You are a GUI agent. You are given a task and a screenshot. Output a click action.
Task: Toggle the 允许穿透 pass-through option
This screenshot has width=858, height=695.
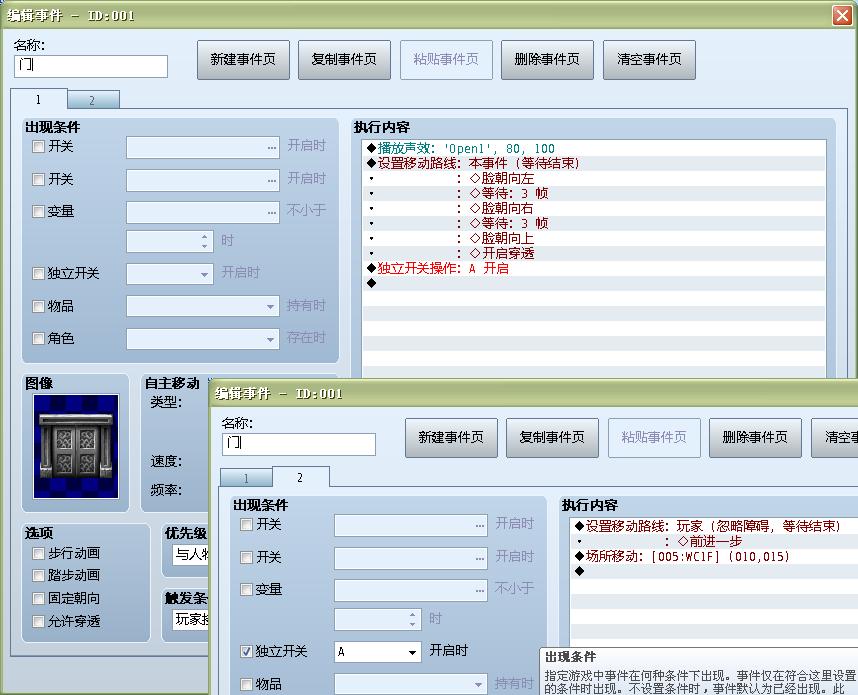(x=40, y=619)
